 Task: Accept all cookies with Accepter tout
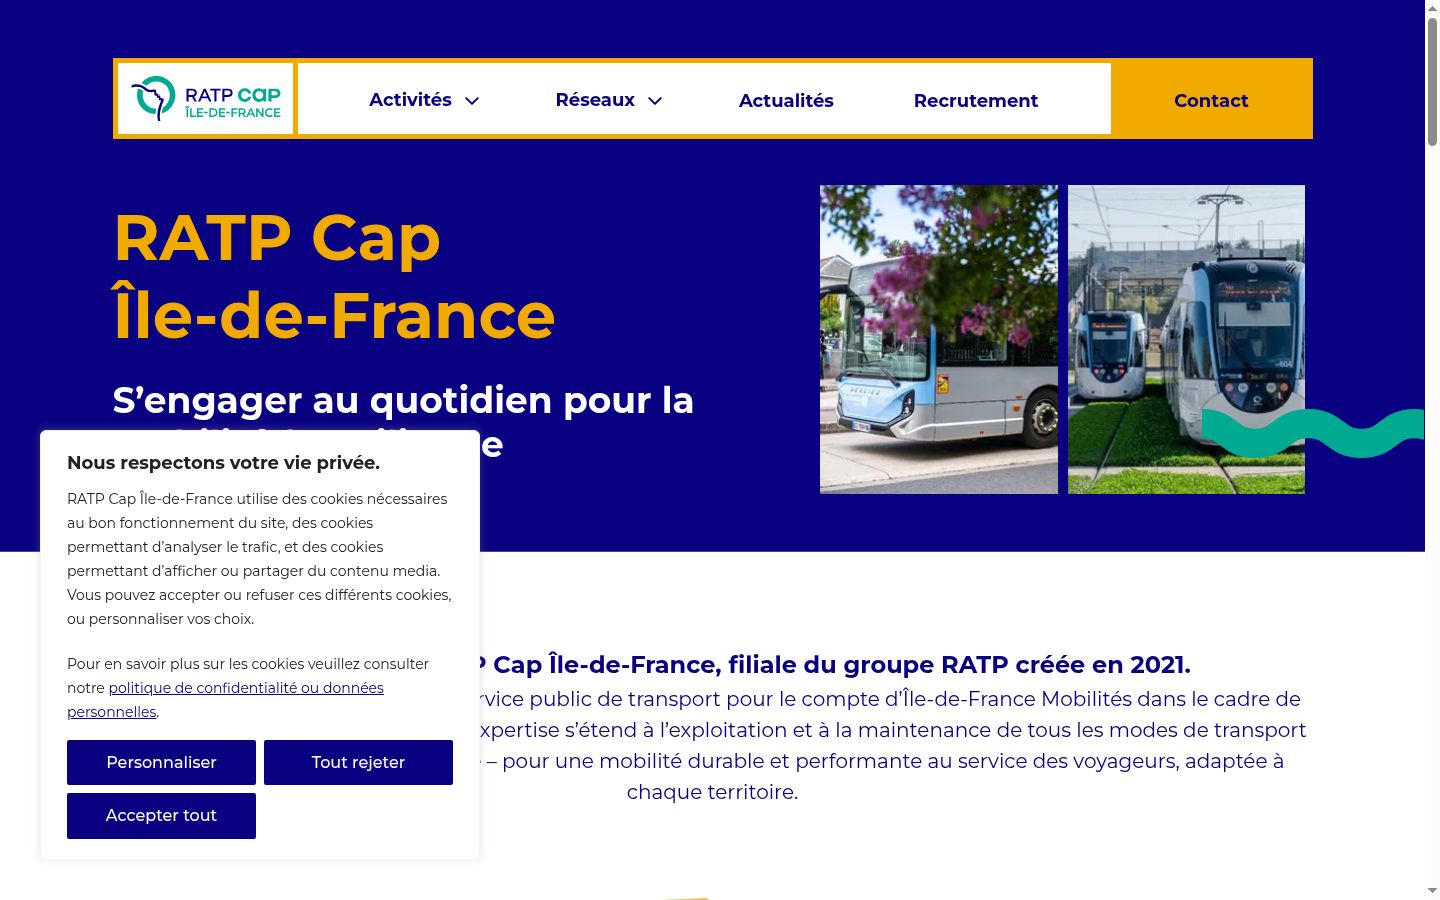(x=161, y=815)
